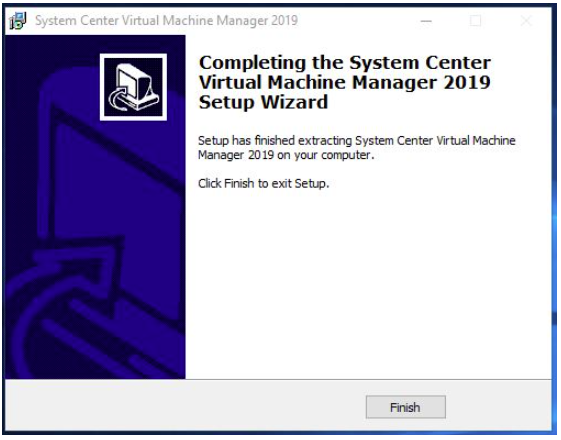Screen dimensions: 561x440
Task: Minimize the Setup Wizard window
Action: tap(426, 21)
